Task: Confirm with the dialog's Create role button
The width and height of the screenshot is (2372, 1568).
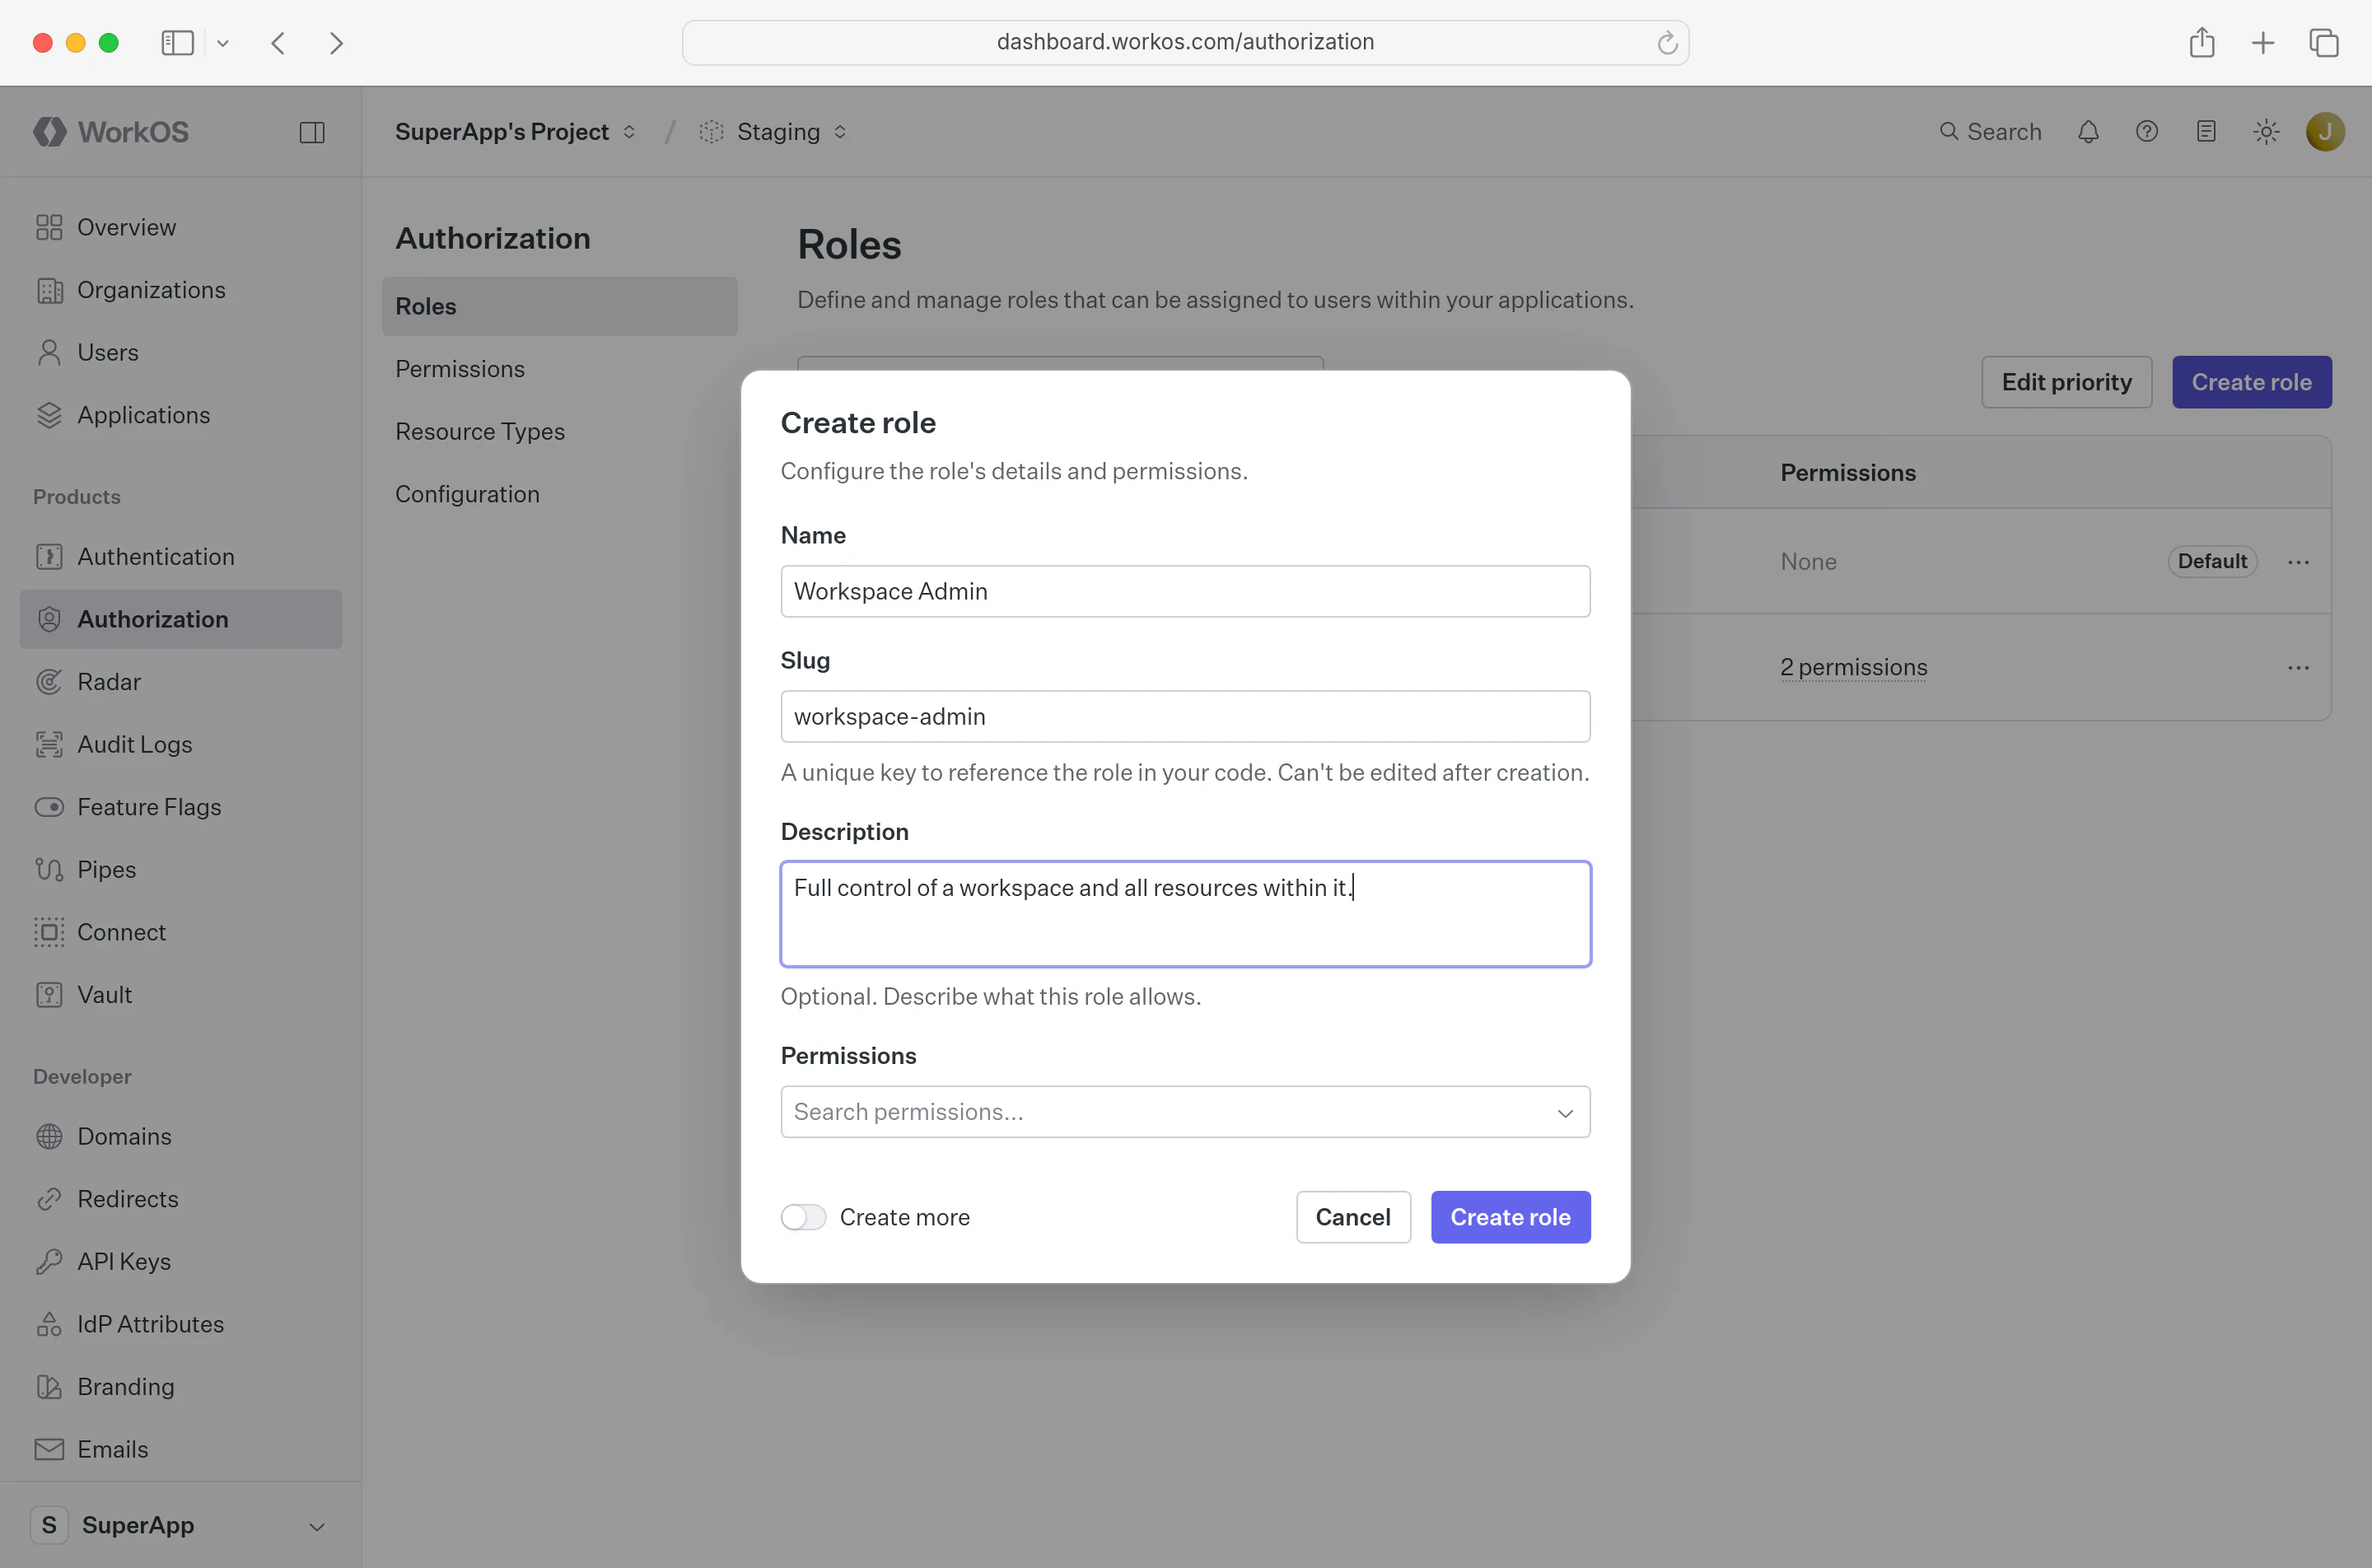Action: (1510, 1217)
